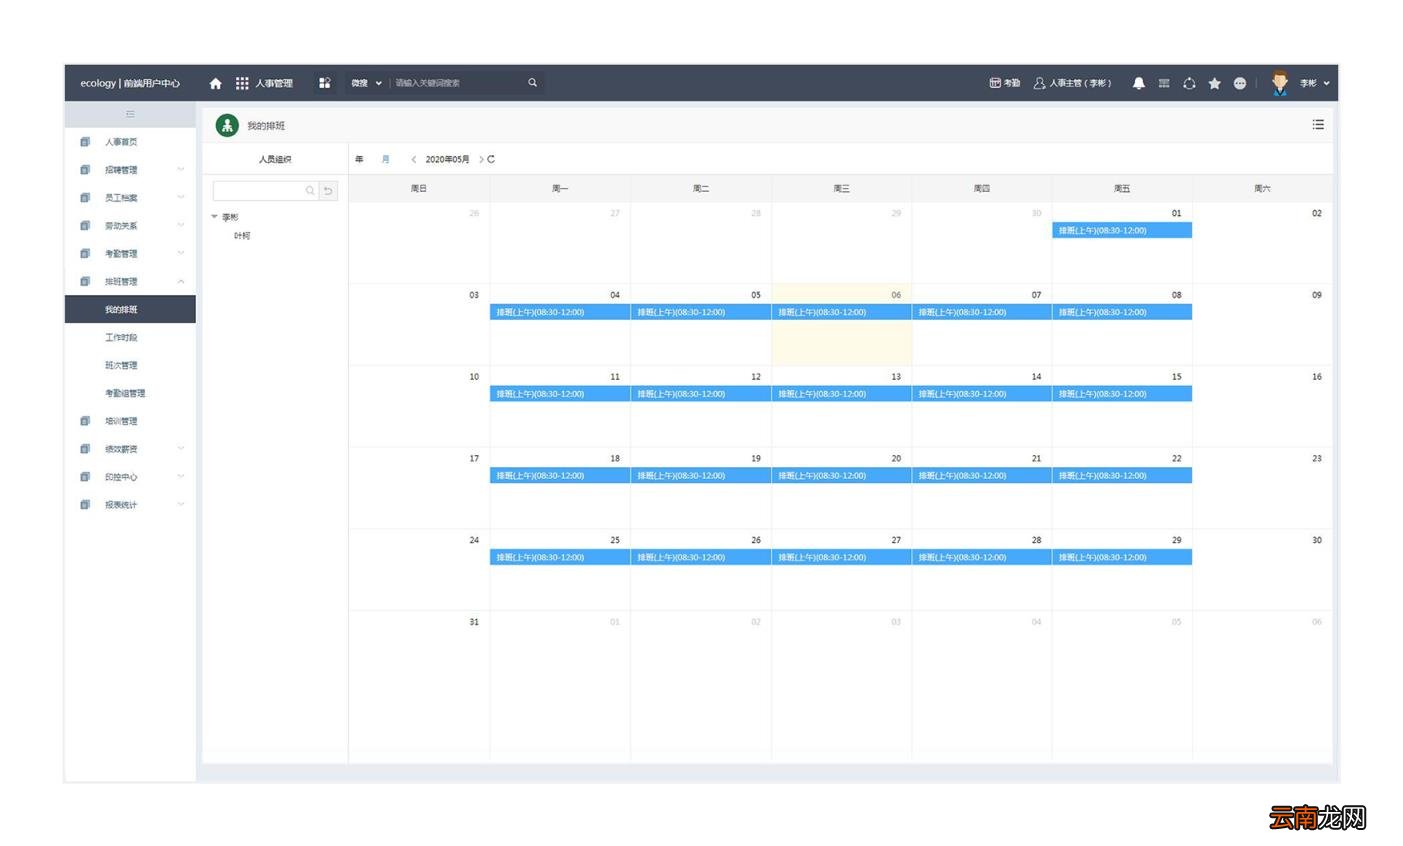This screenshot has width=1403, height=846.
Task: Open 班次管理 in the sidebar
Action: [x=121, y=366]
